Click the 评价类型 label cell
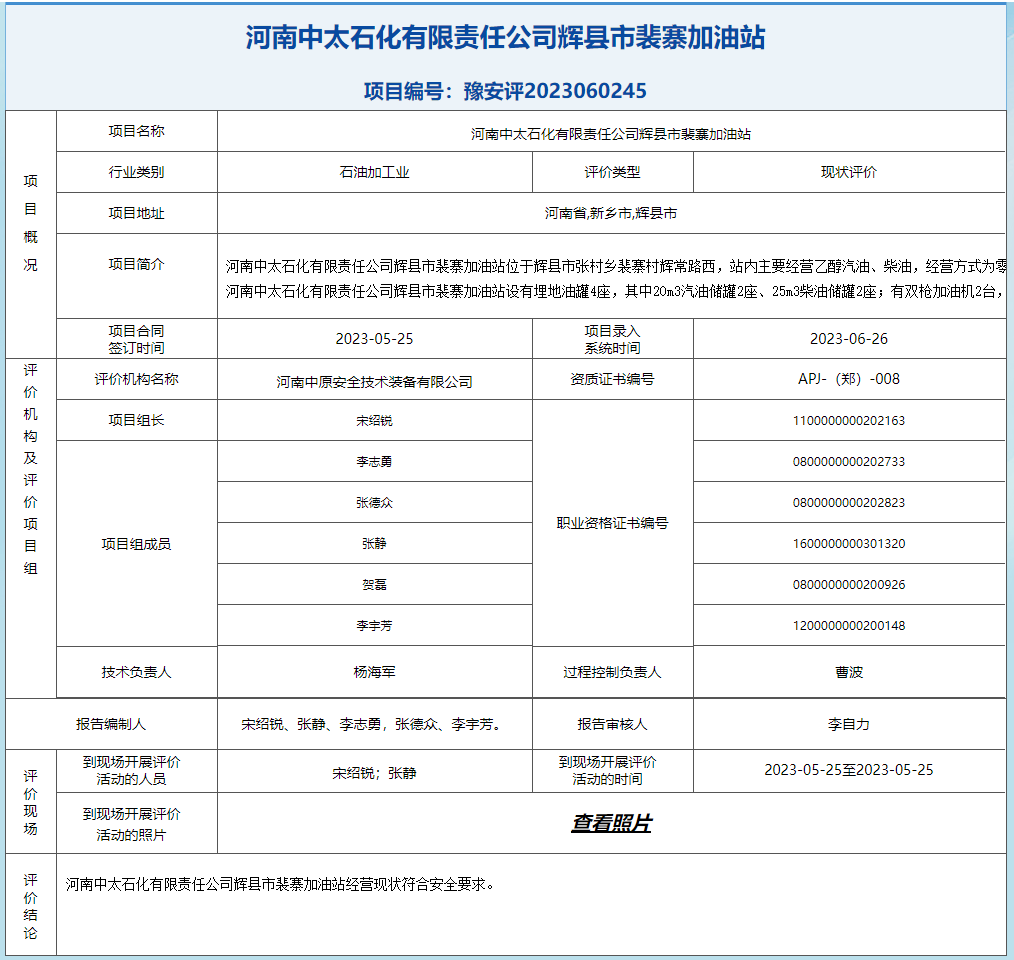The width and height of the screenshot is (1014, 960). coord(612,172)
